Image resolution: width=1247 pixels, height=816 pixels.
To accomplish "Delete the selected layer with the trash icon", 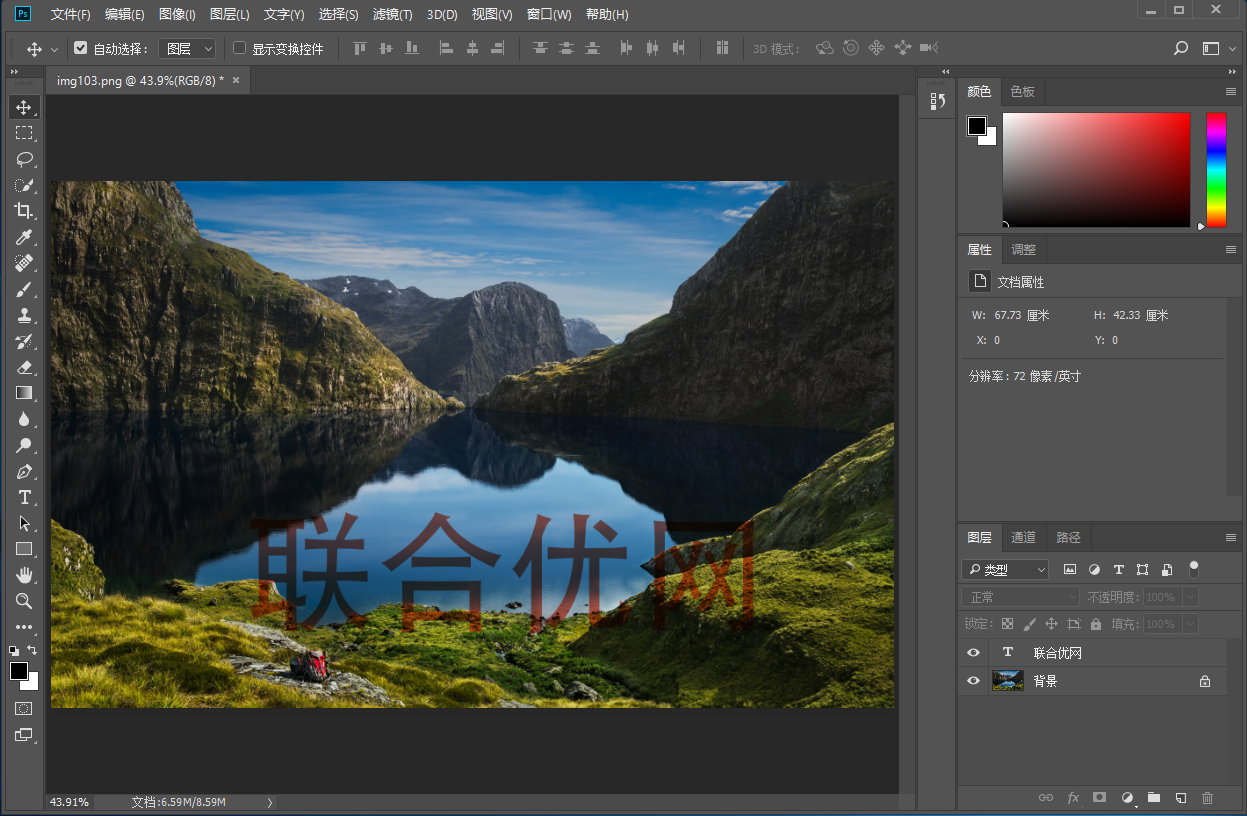I will [1208, 798].
